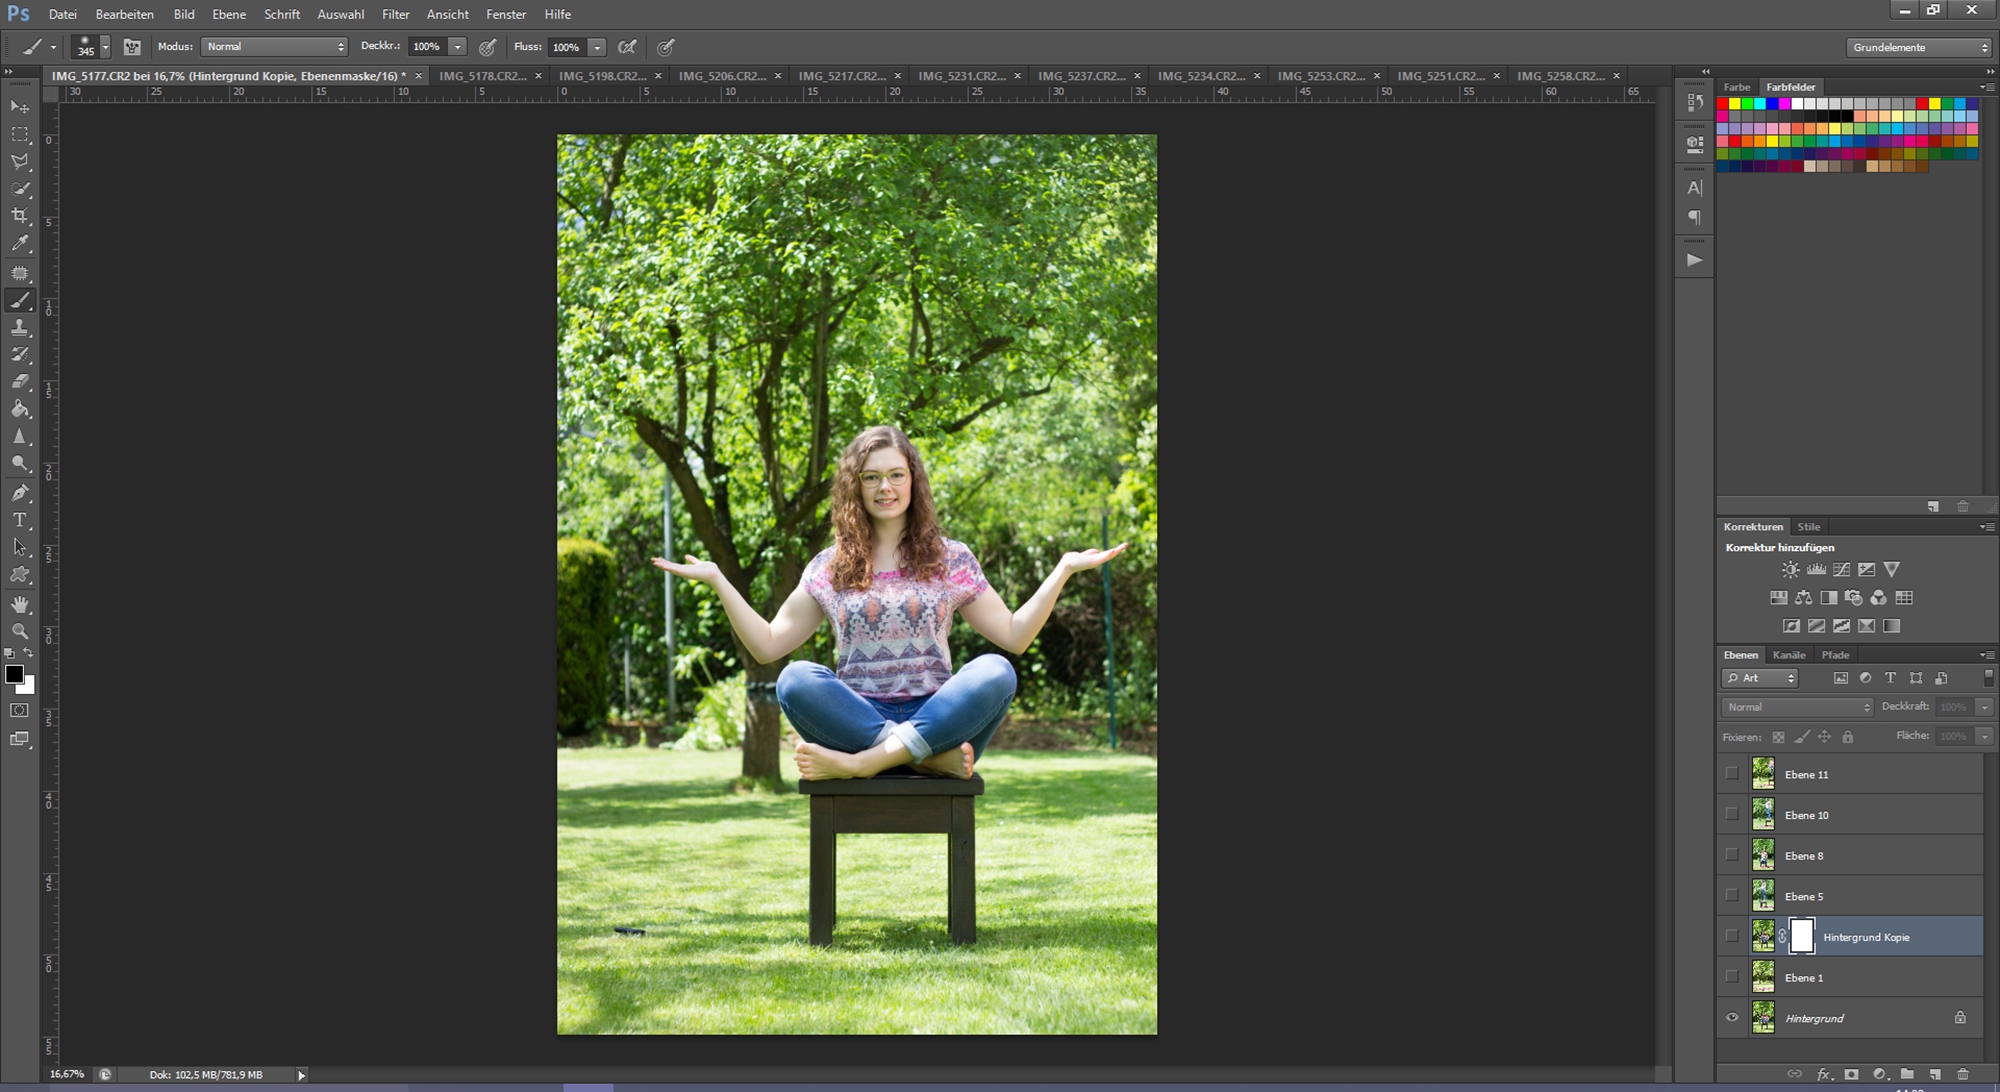The width and height of the screenshot is (2000, 1092).
Task: Open the Modus blend mode dropdown
Action: pyautogui.click(x=274, y=47)
